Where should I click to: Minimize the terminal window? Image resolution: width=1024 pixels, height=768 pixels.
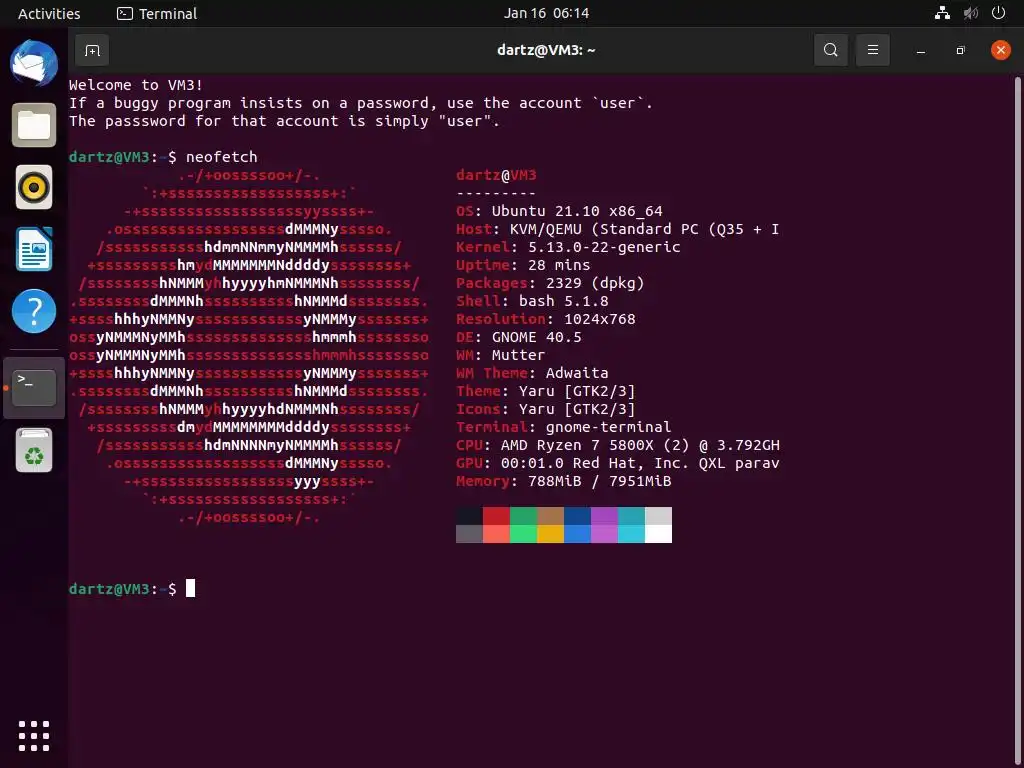point(921,50)
